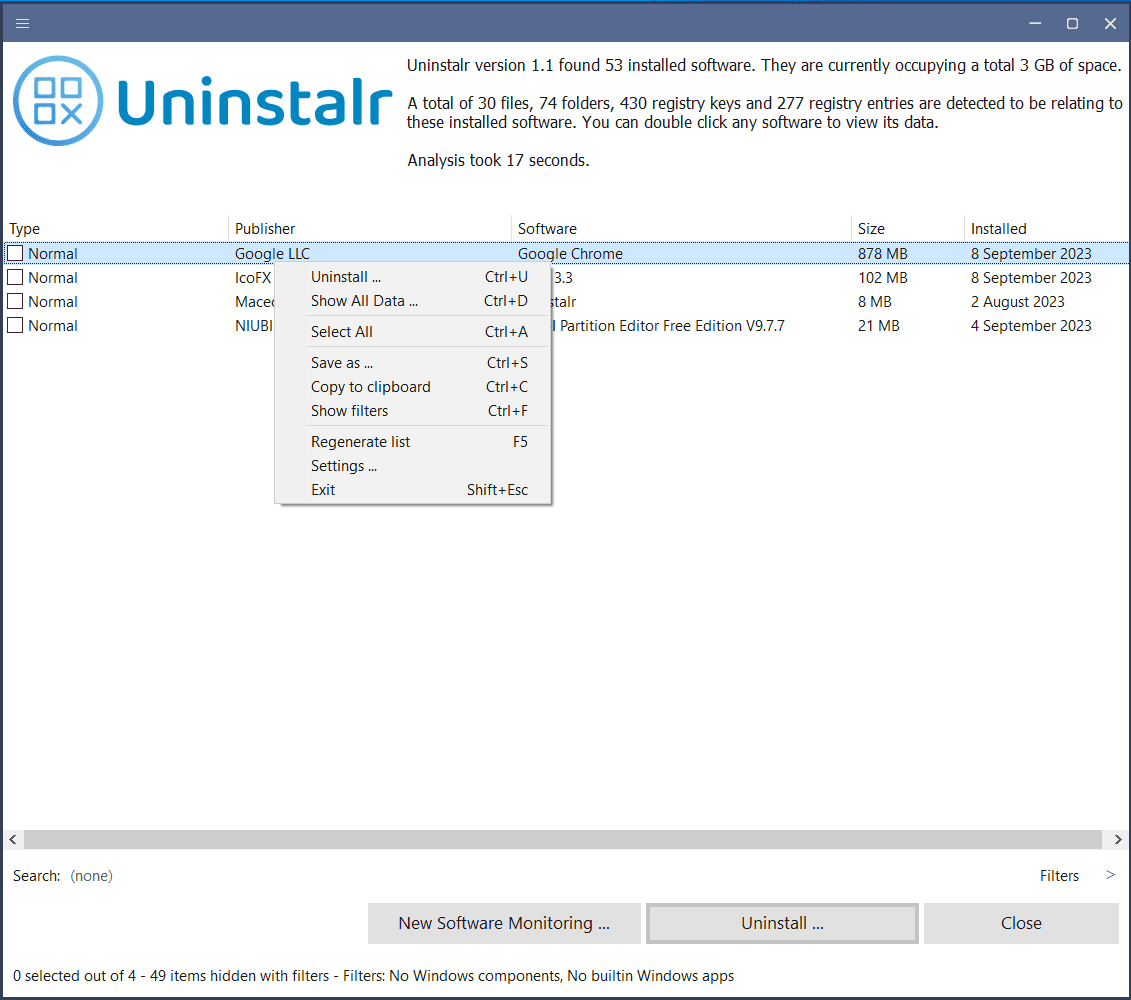1131x1000 pixels.
Task: Check the IcoFX row checkbox
Action: click(15, 277)
